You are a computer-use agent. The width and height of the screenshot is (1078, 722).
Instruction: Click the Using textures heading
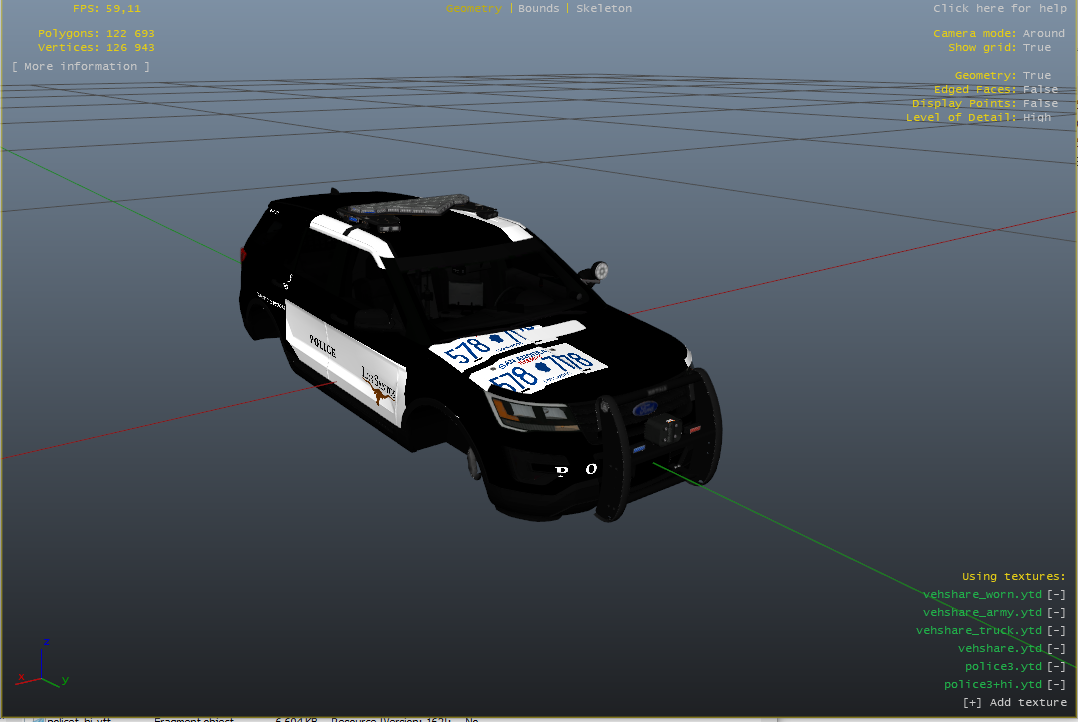coord(1013,576)
